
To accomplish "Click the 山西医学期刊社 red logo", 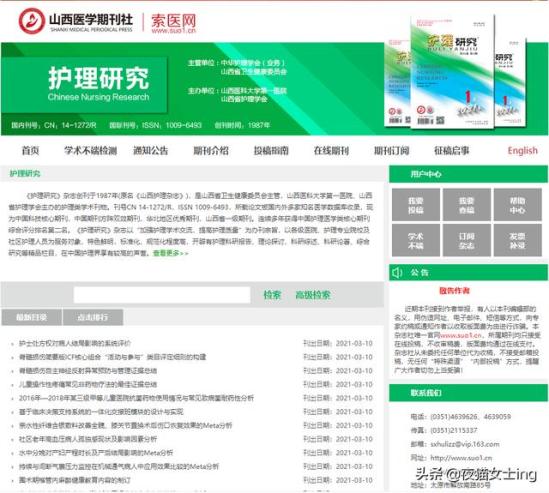I will point(32,21).
